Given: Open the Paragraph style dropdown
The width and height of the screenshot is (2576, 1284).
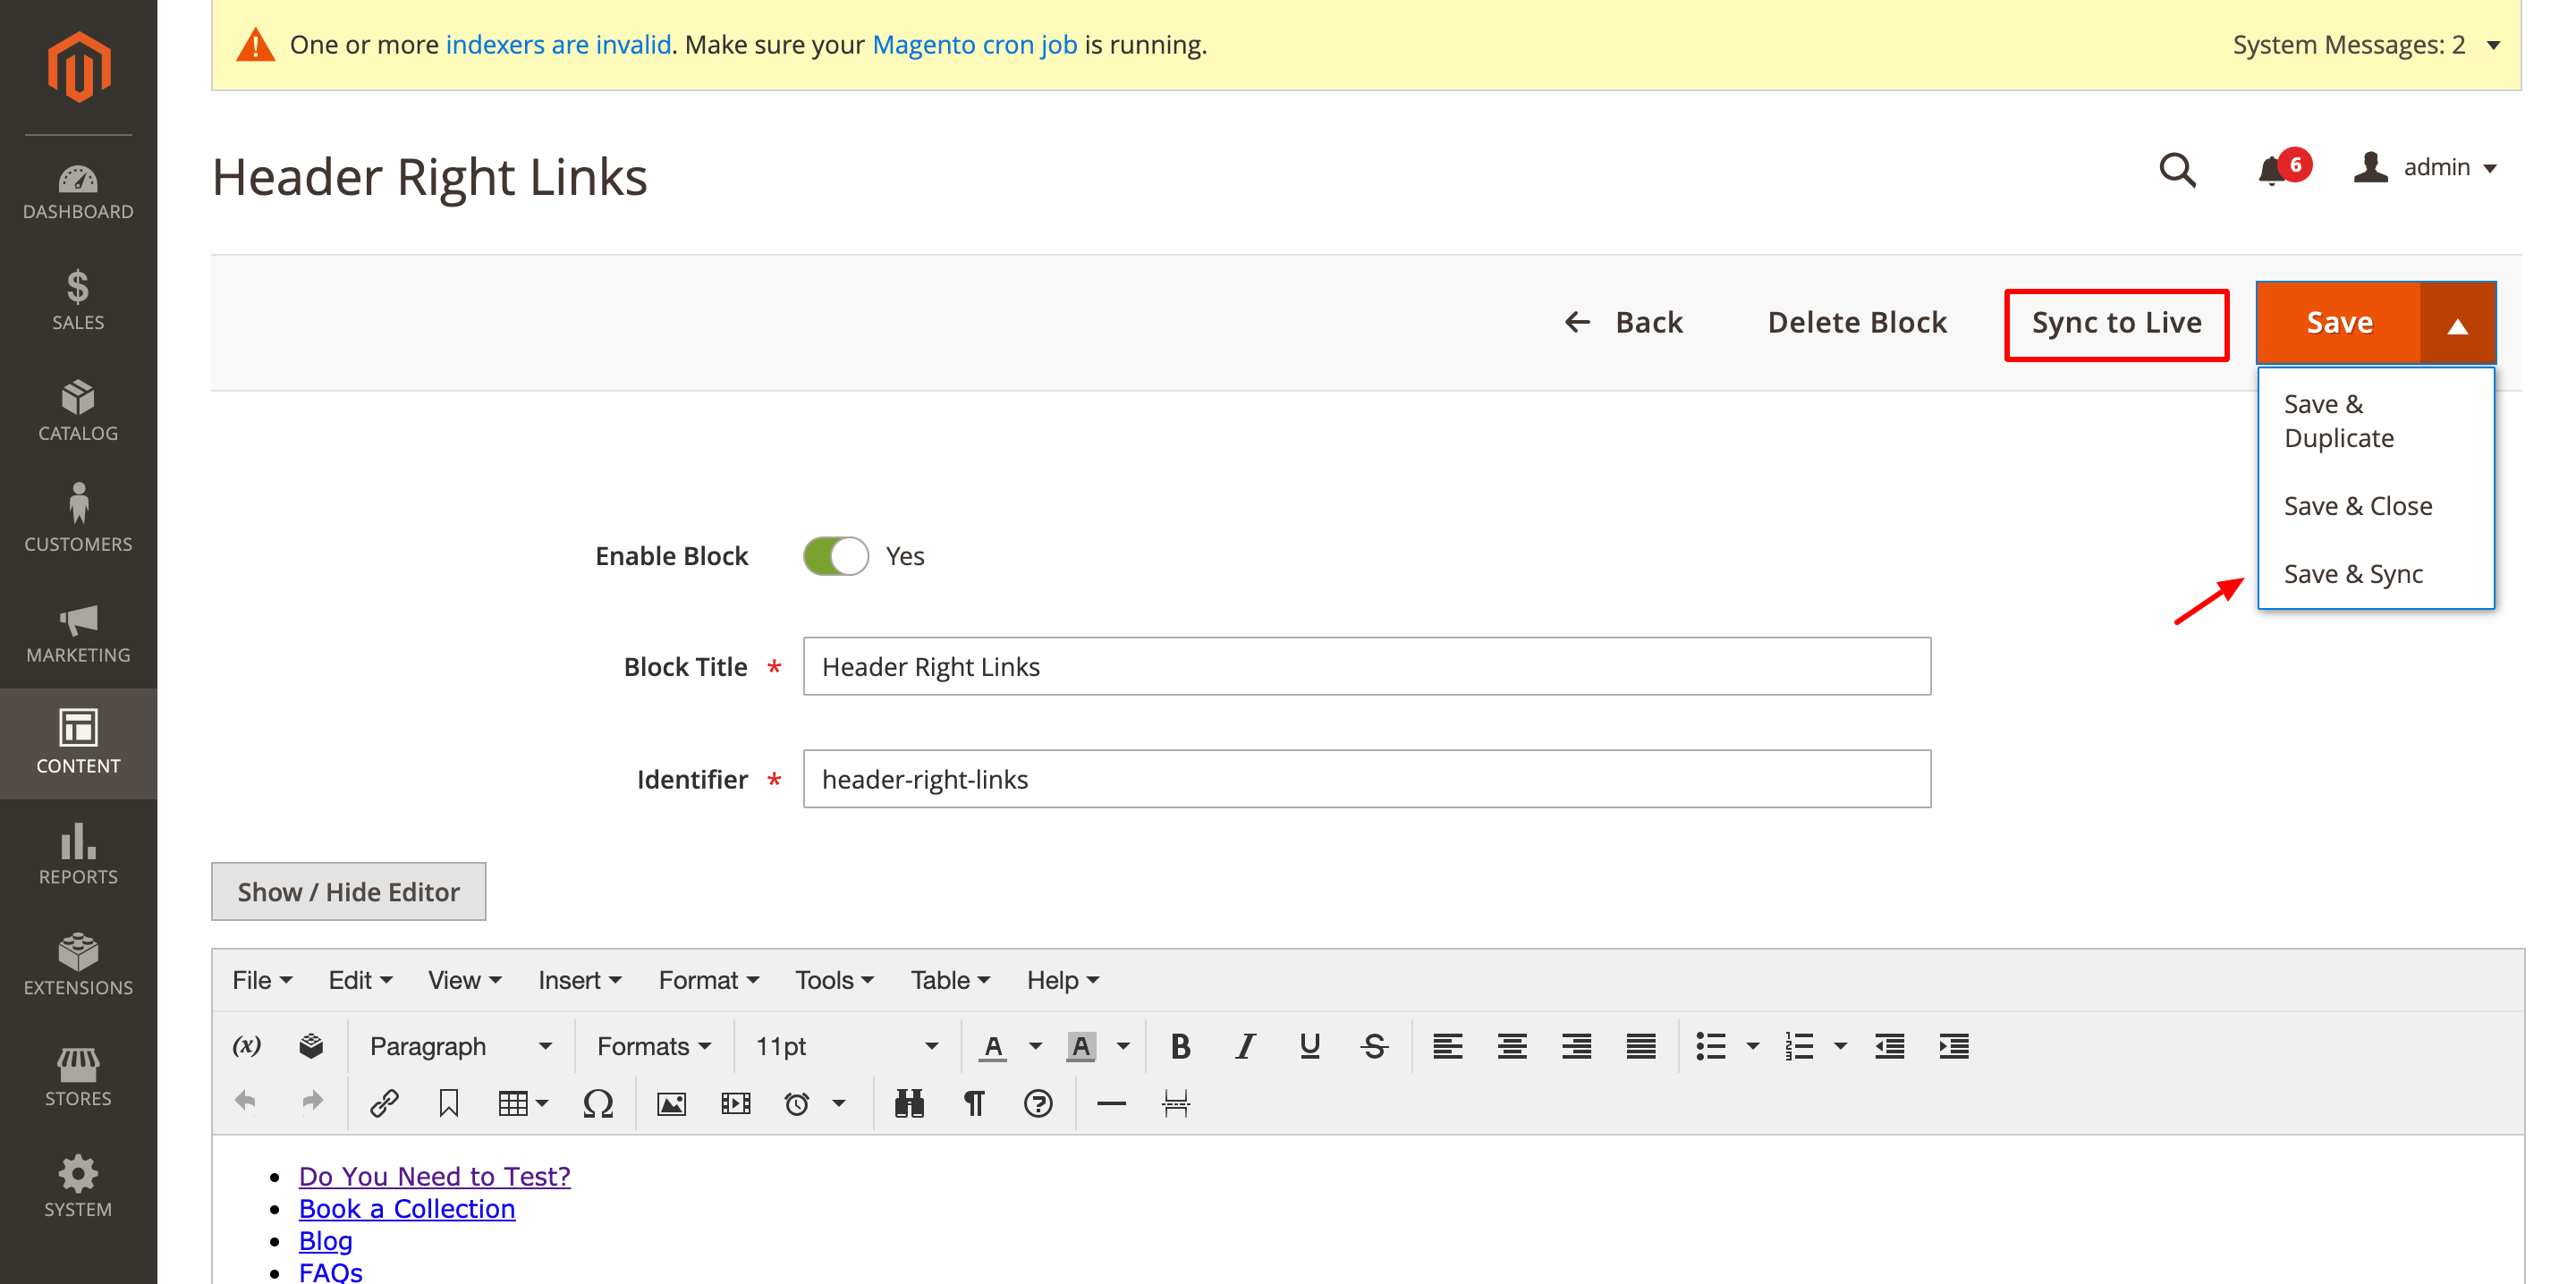Looking at the screenshot, I should pos(460,1046).
